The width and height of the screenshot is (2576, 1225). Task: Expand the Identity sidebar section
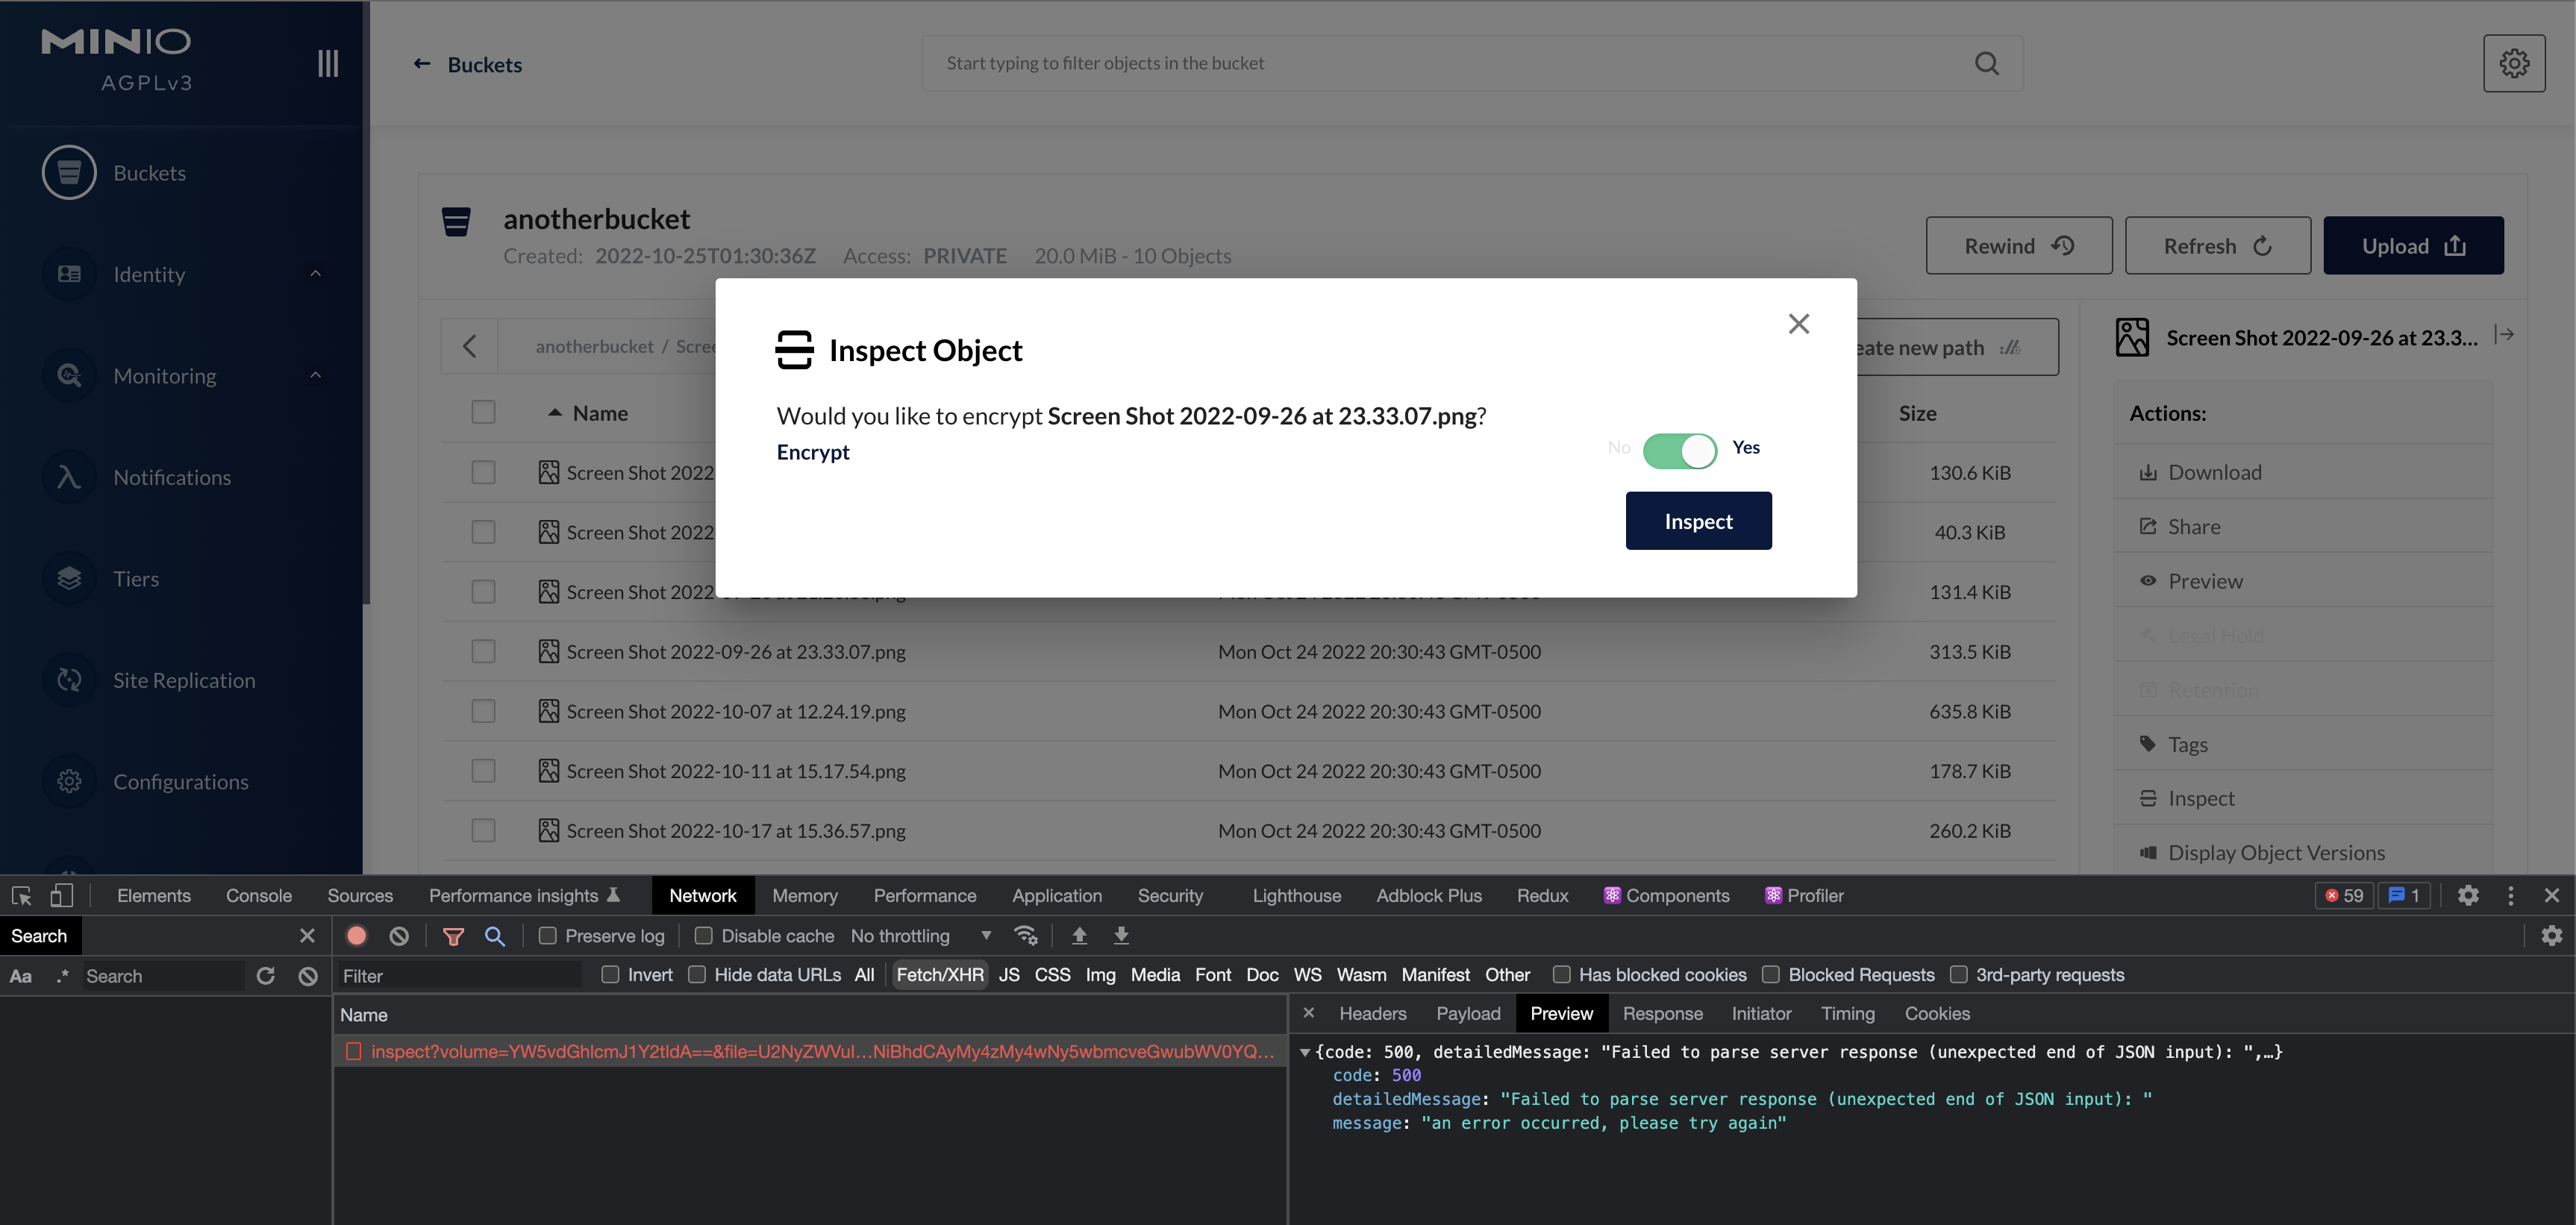pos(315,274)
